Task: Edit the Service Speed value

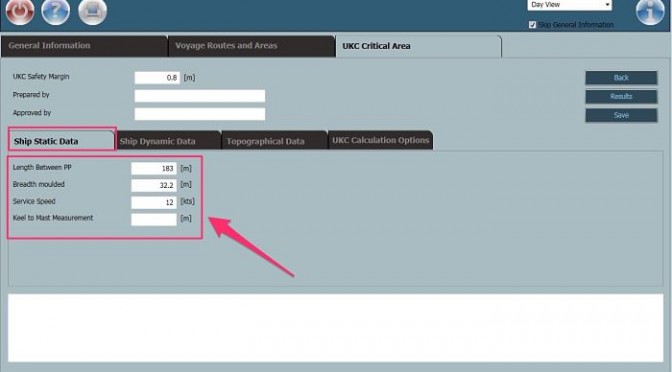Action: [153, 202]
